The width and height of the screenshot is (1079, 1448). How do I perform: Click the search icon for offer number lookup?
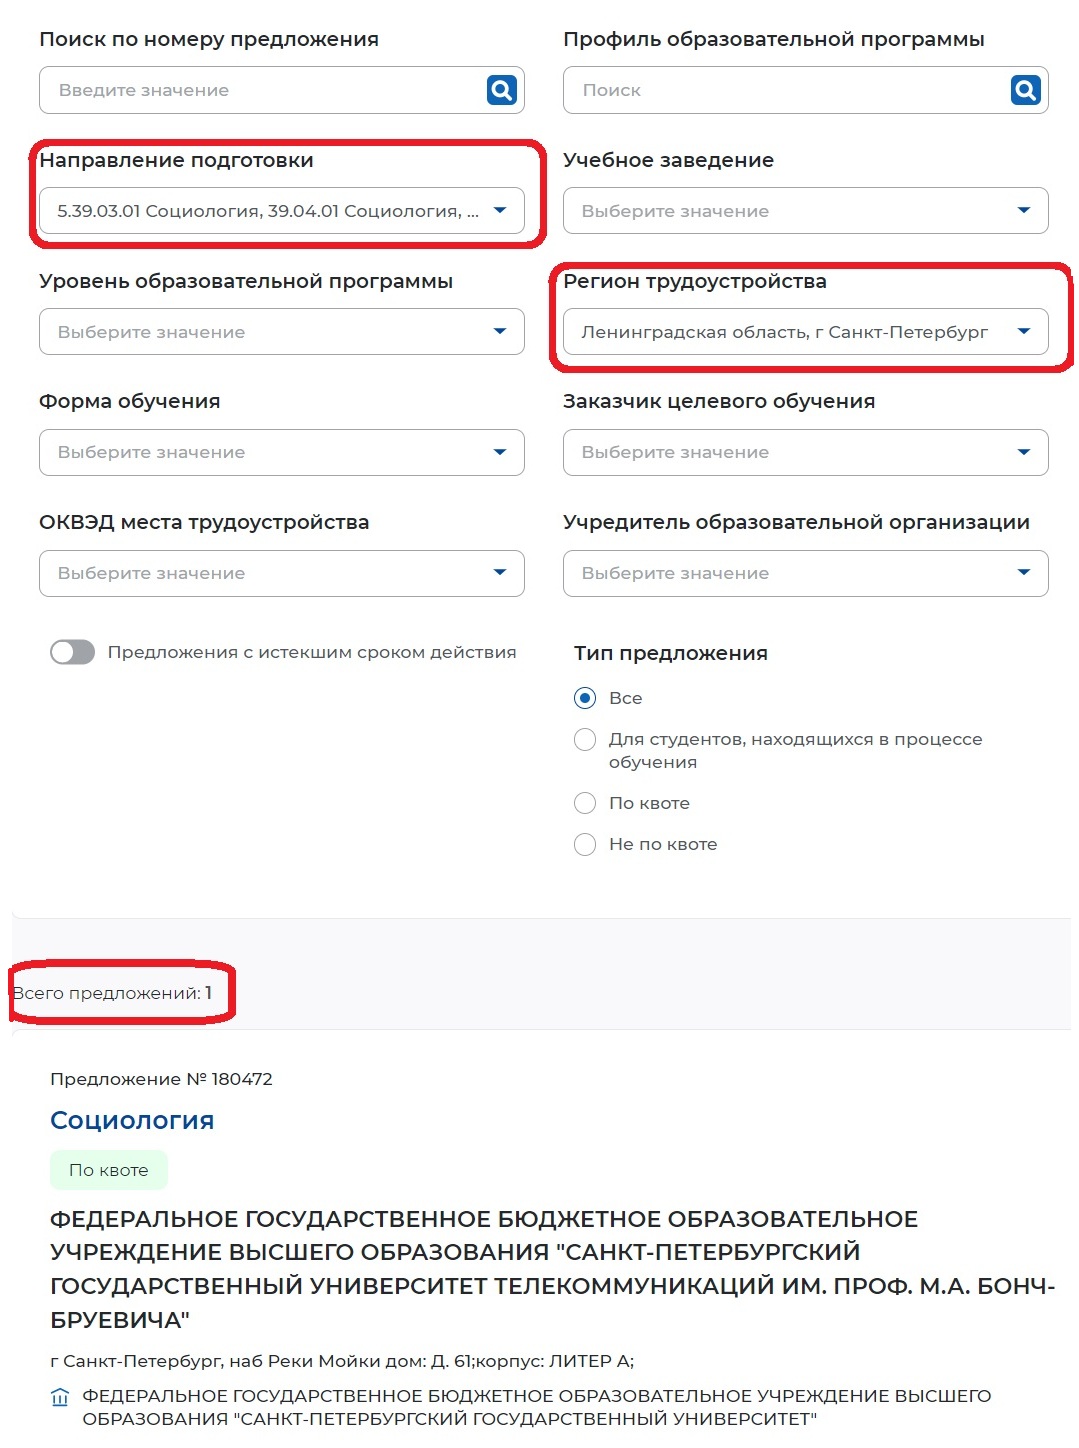tap(499, 89)
